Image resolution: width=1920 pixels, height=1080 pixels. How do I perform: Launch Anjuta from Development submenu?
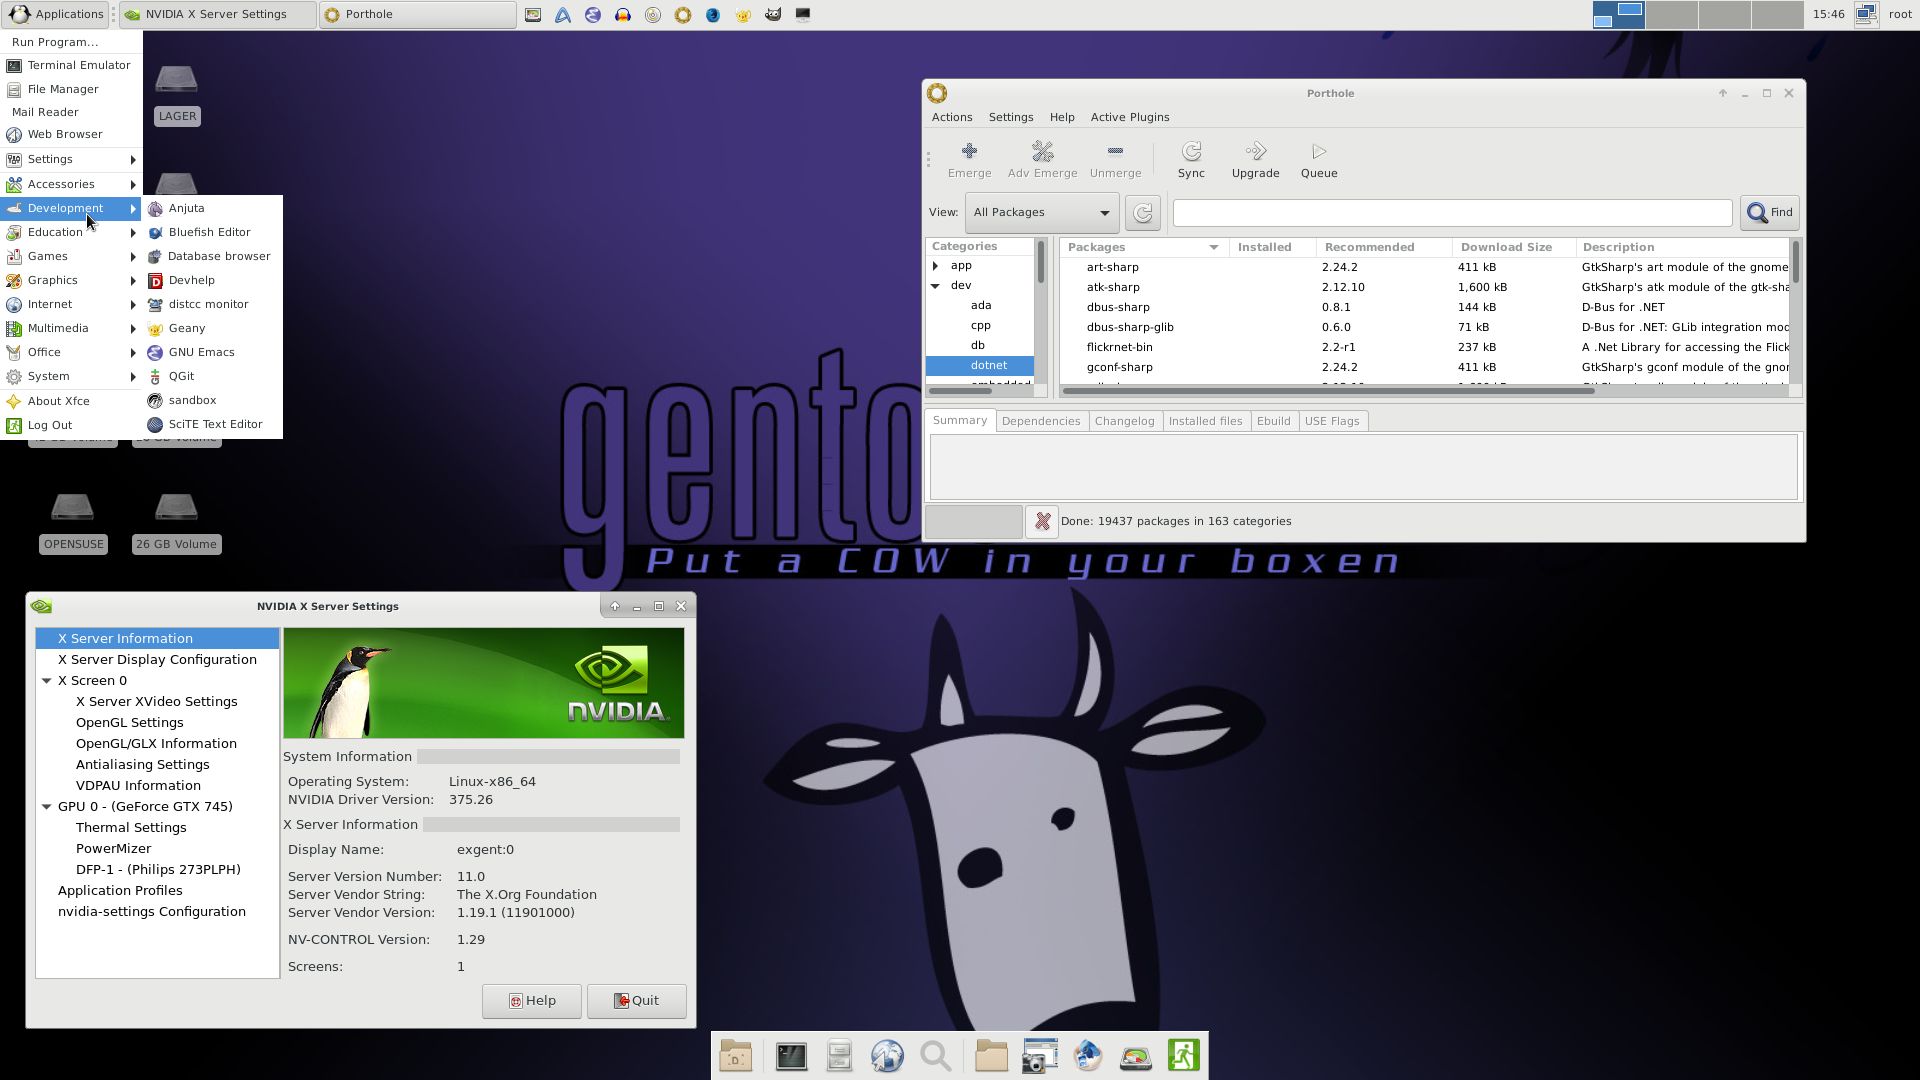pos(212,209)
